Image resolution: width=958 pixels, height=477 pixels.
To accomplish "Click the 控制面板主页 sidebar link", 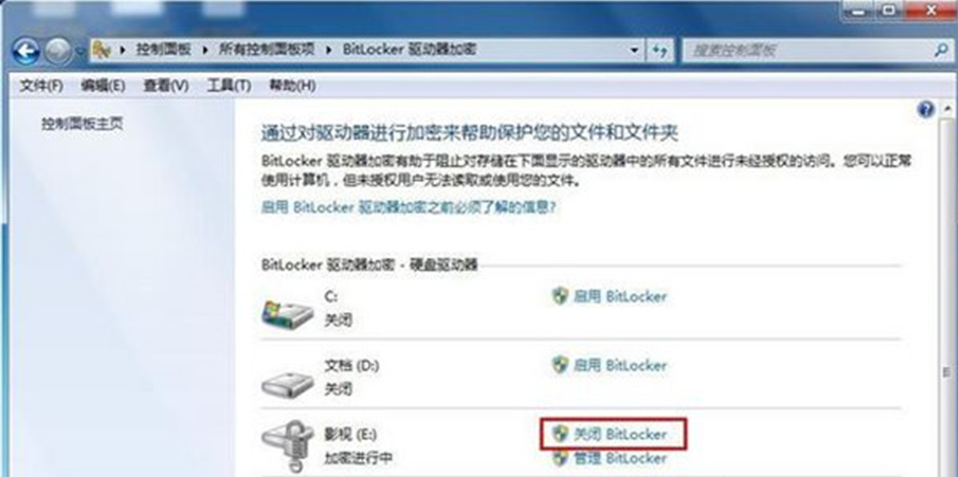I will pyautogui.click(x=82, y=124).
